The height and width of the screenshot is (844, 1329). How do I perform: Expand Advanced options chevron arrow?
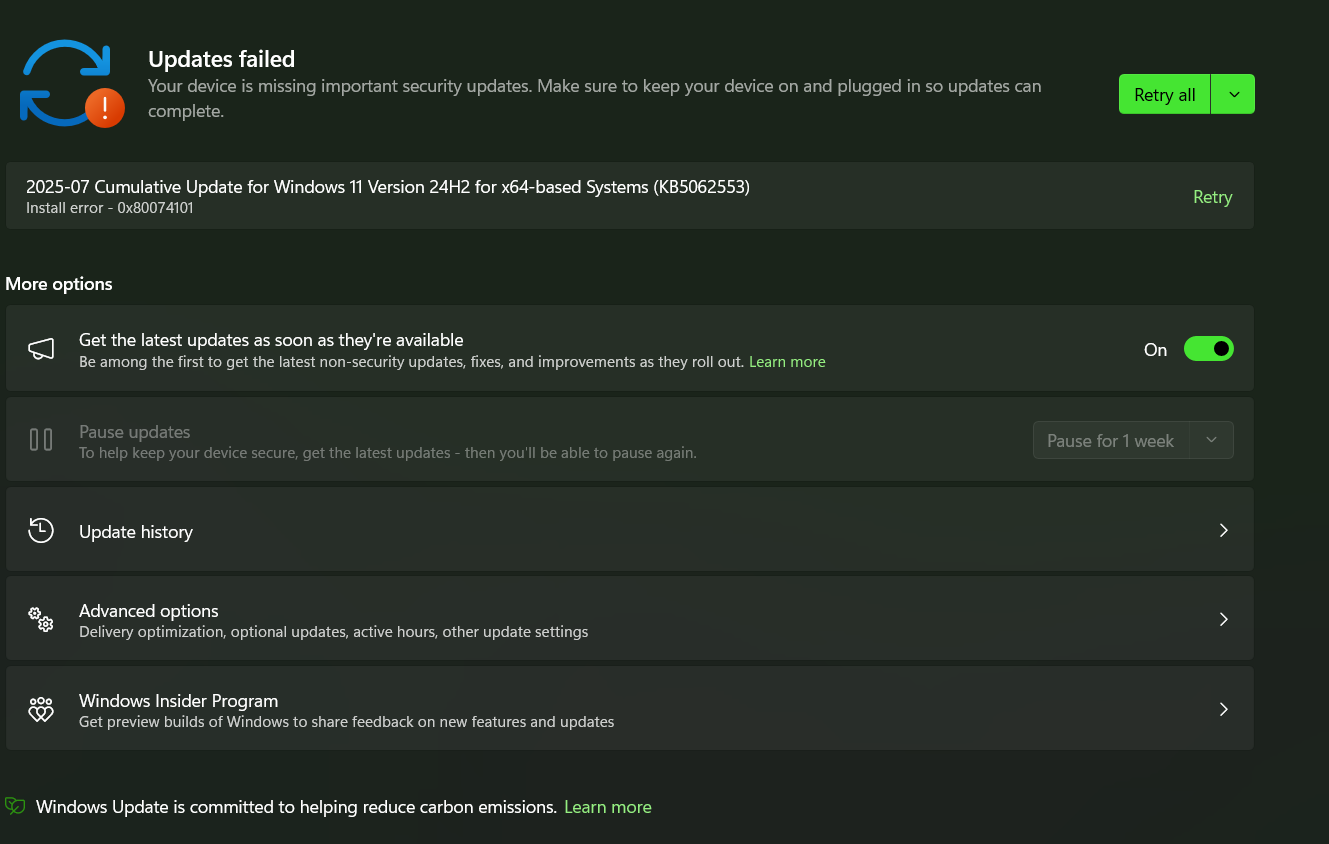point(1223,620)
